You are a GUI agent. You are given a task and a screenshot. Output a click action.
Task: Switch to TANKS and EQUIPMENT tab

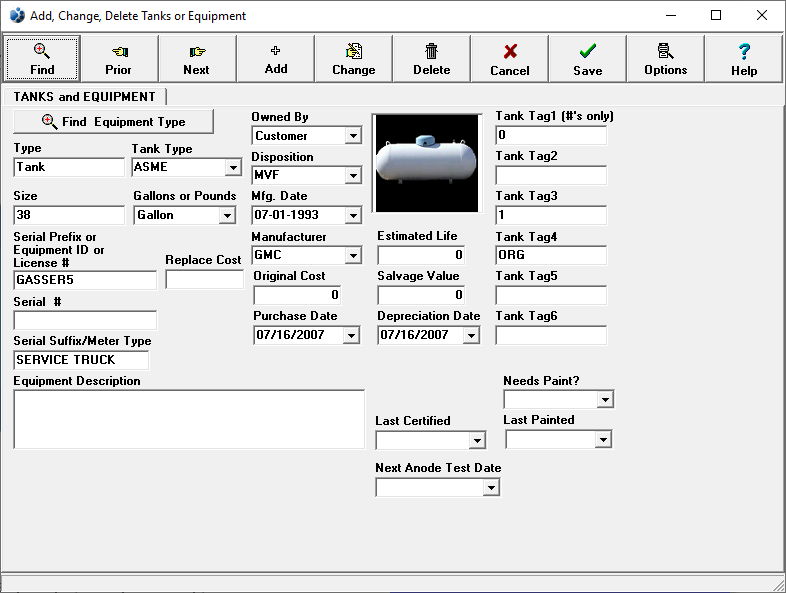[85, 97]
